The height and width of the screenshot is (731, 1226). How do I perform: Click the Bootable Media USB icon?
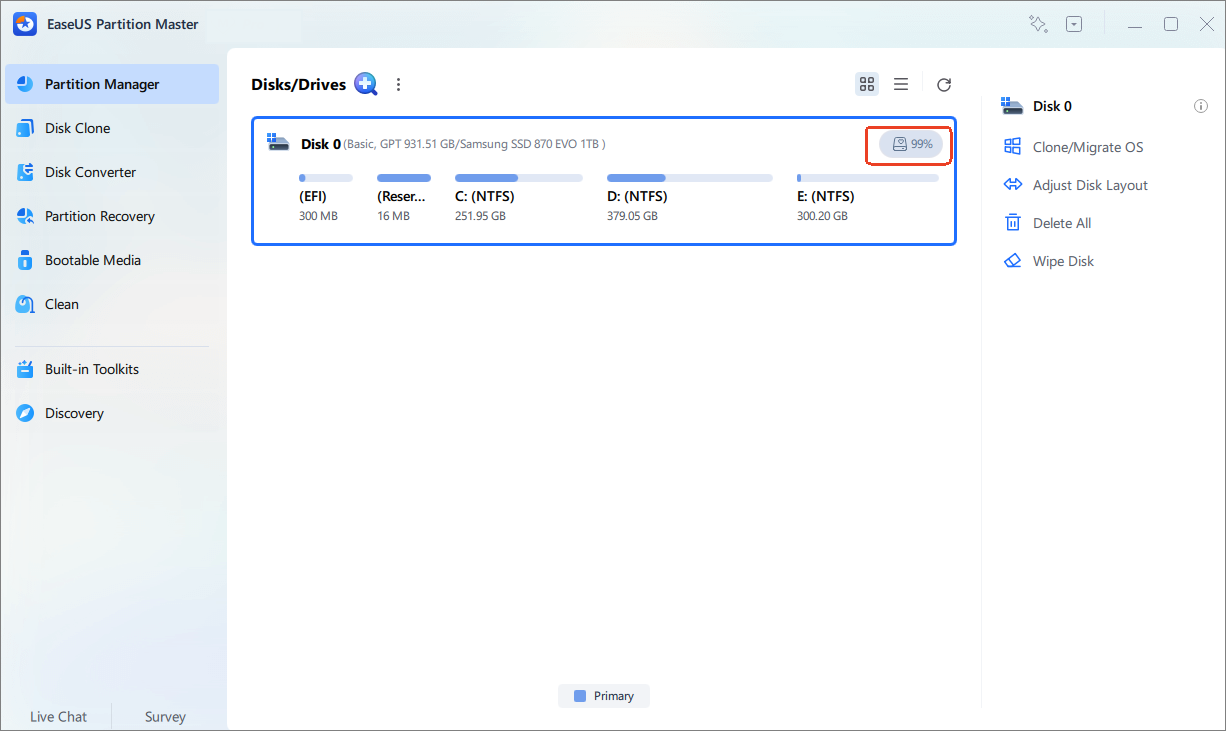tap(25, 260)
